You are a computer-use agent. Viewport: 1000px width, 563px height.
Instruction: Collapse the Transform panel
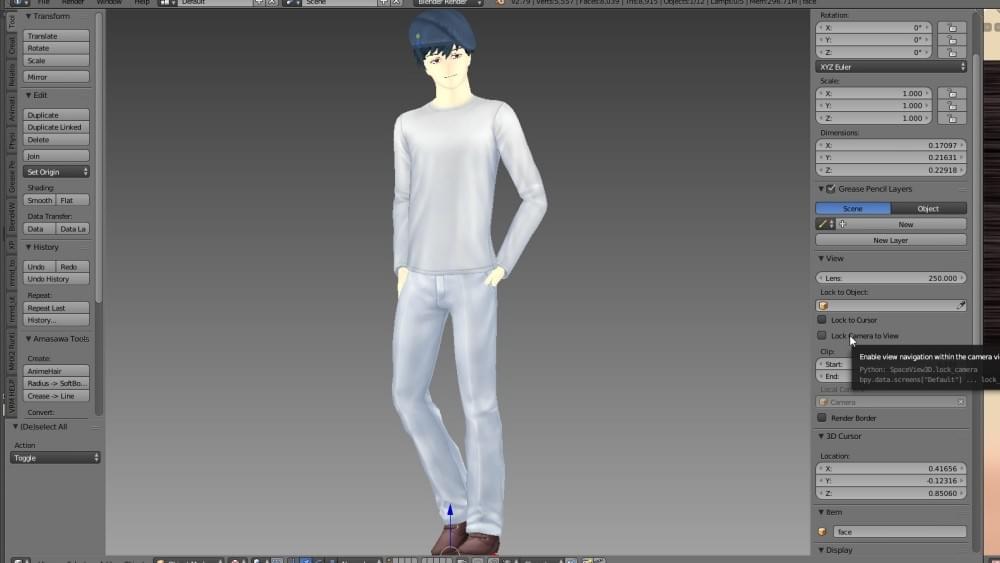pyautogui.click(x=28, y=16)
